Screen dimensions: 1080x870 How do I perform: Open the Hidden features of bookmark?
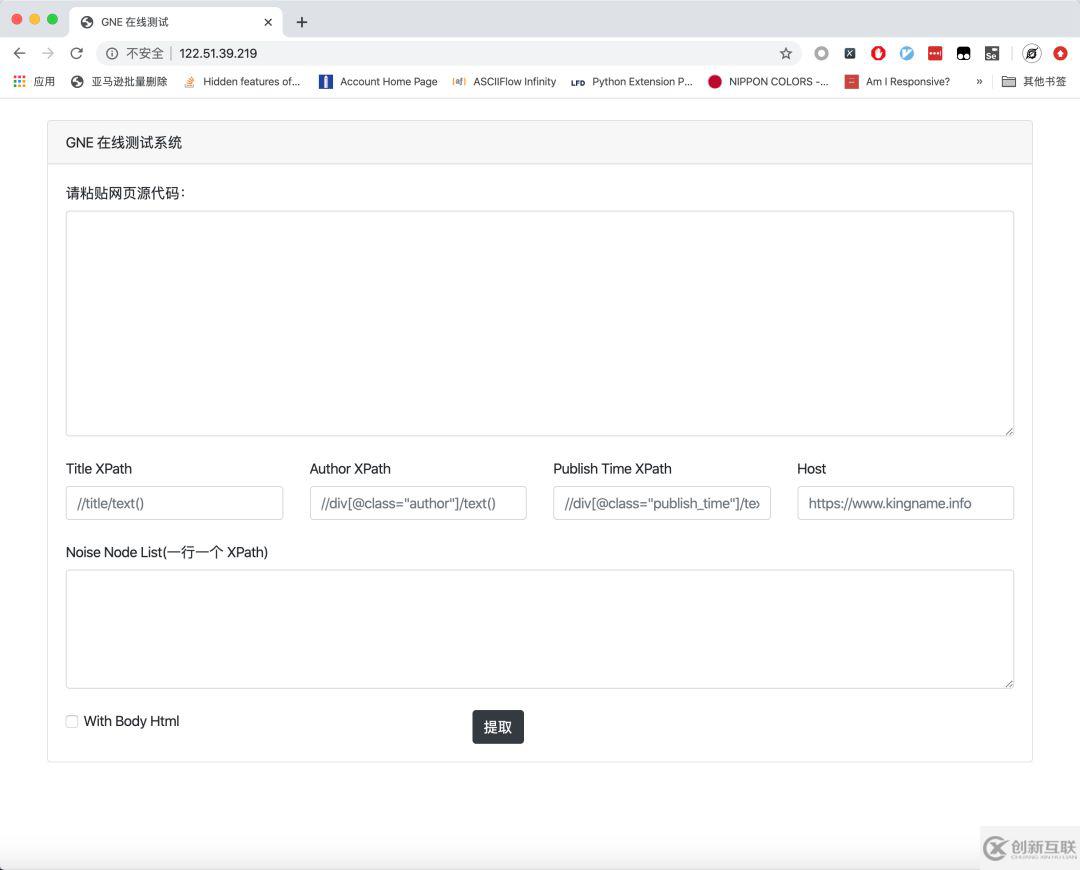(x=242, y=81)
